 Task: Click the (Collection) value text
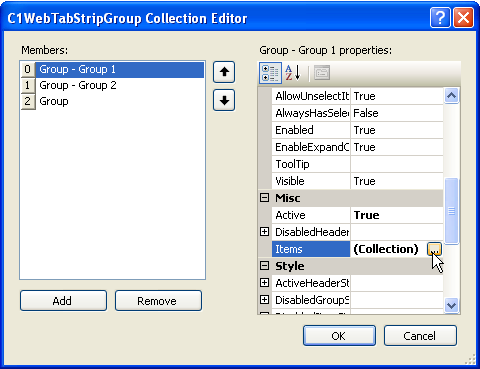pos(386,249)
